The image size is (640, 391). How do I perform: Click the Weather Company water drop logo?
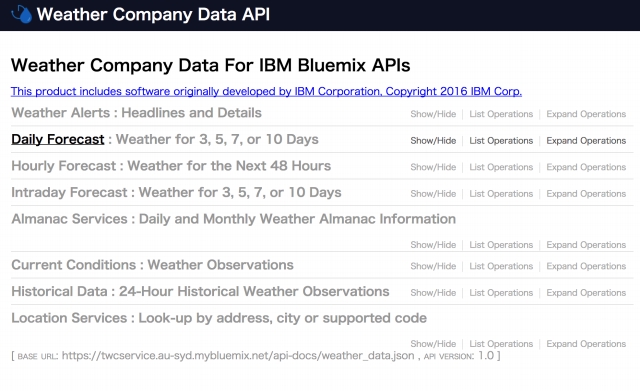coord(22,15)
